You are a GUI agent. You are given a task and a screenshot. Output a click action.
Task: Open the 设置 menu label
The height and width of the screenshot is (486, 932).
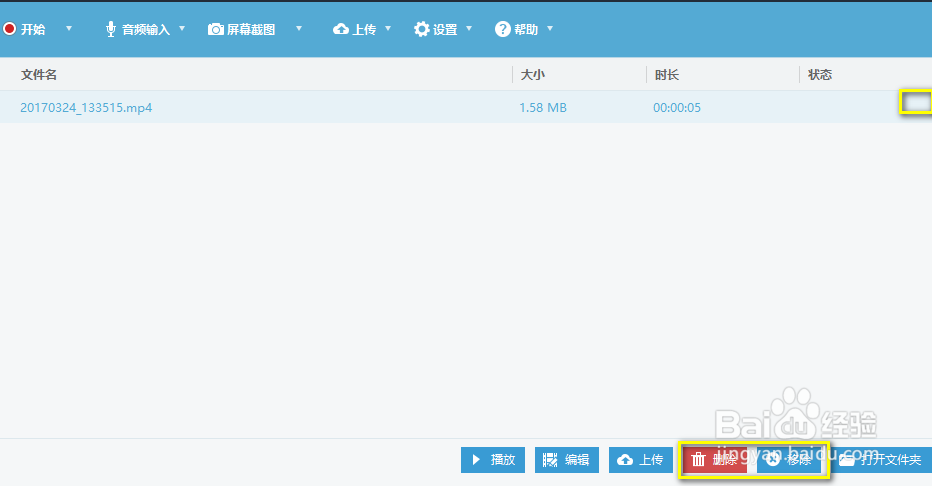tap(445, 30)
